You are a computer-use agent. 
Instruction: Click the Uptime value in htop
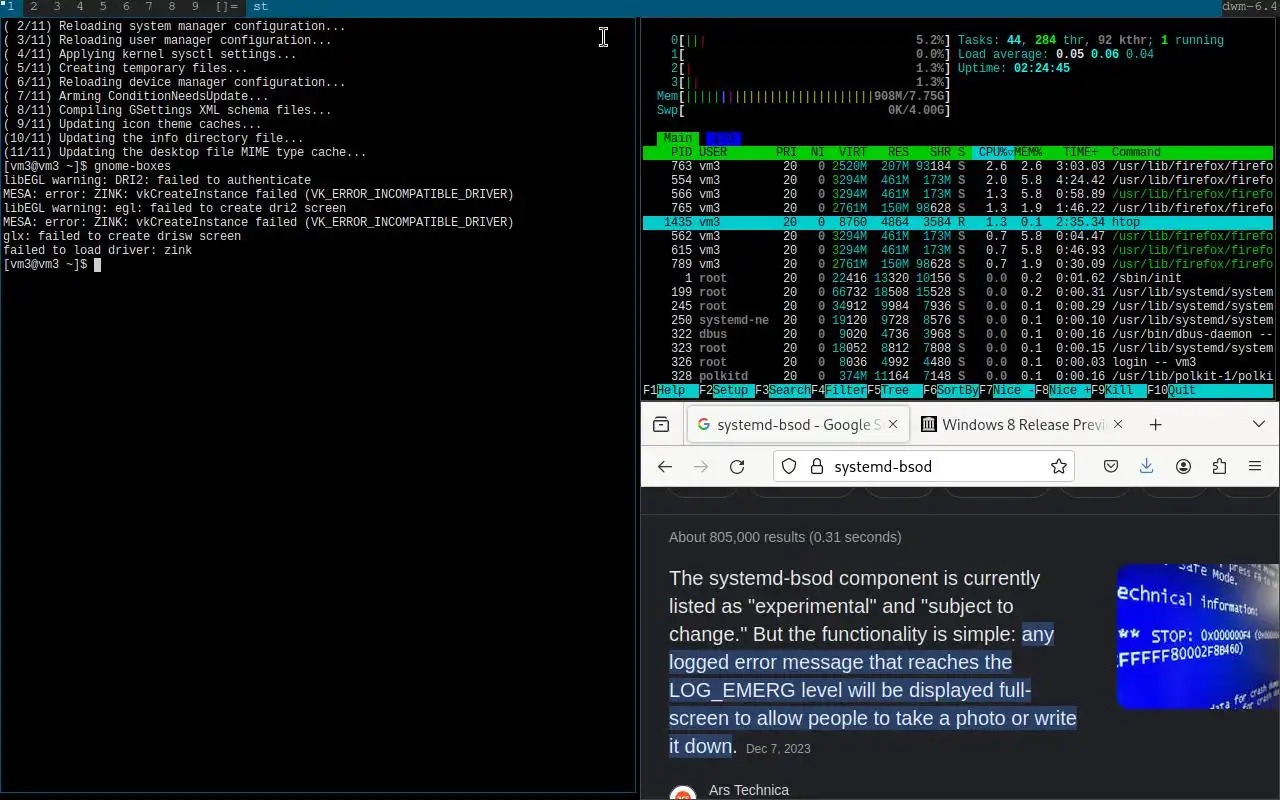[1042, 68]
